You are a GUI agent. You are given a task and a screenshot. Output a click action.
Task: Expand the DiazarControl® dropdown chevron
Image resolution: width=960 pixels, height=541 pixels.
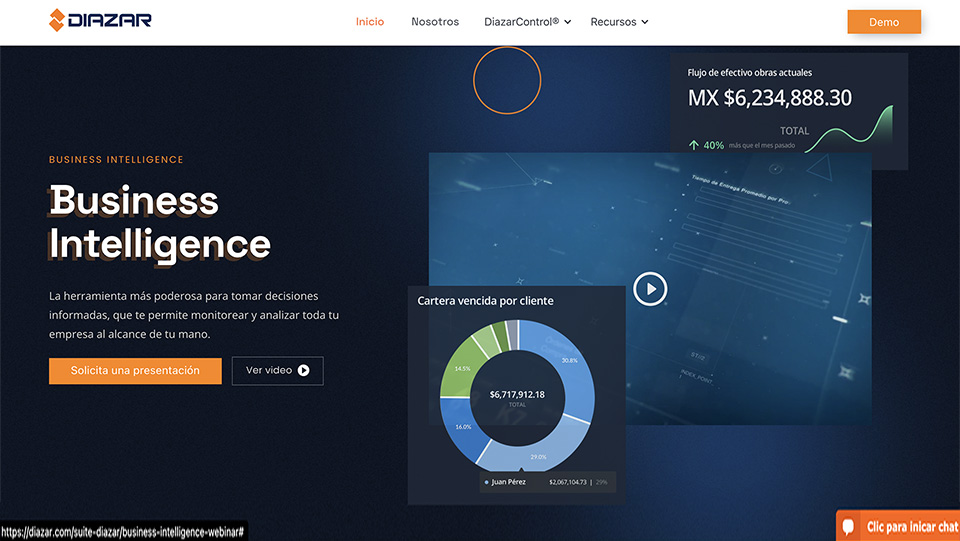[568, 22]
